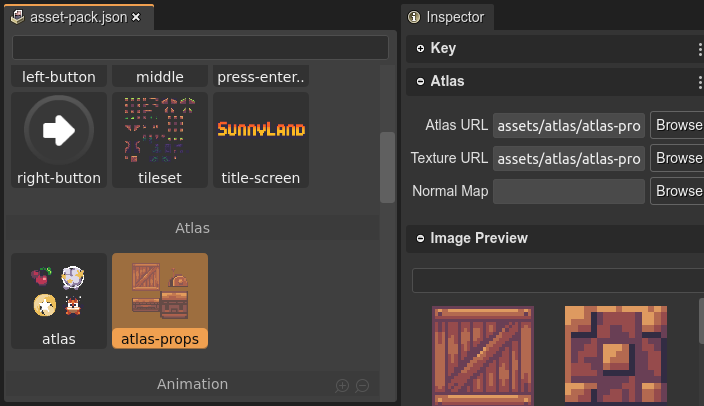The width and height of the screenshot is (704, 406).
Task: Collapse the Atlas inspector section
Action: click(420, 81)
